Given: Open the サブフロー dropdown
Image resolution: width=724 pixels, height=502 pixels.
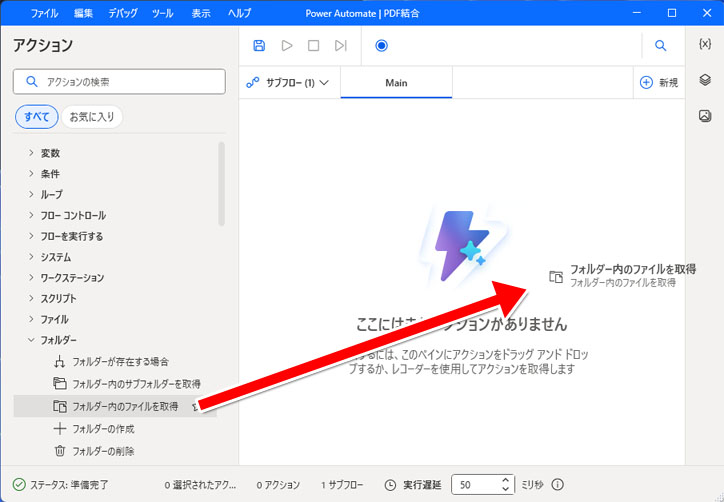Looking at the screenshot, I should (290, 83).
